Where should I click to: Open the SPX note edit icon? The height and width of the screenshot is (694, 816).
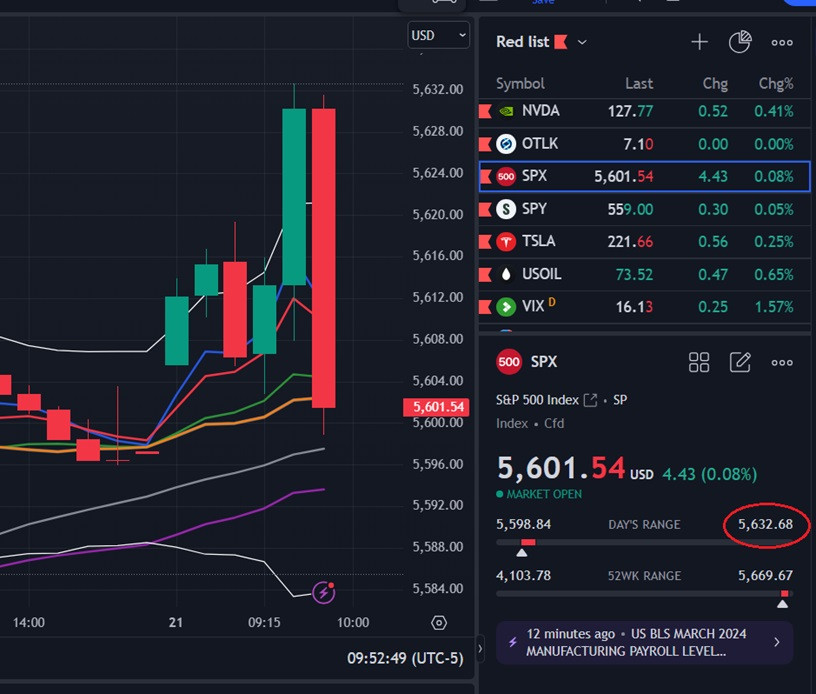click(x=740, y=363)
